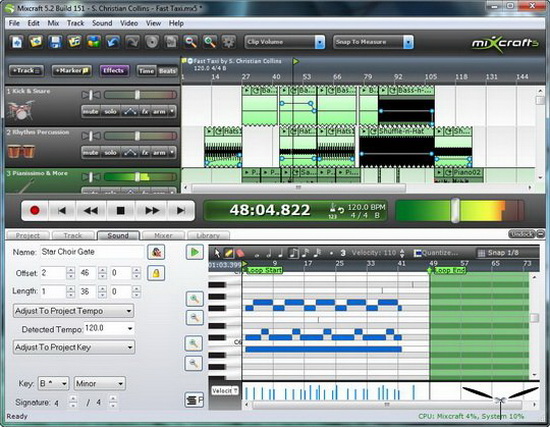This screenshot has width=550, height=427.
Task: Click the Redo arrow icon
Action: 132,42
